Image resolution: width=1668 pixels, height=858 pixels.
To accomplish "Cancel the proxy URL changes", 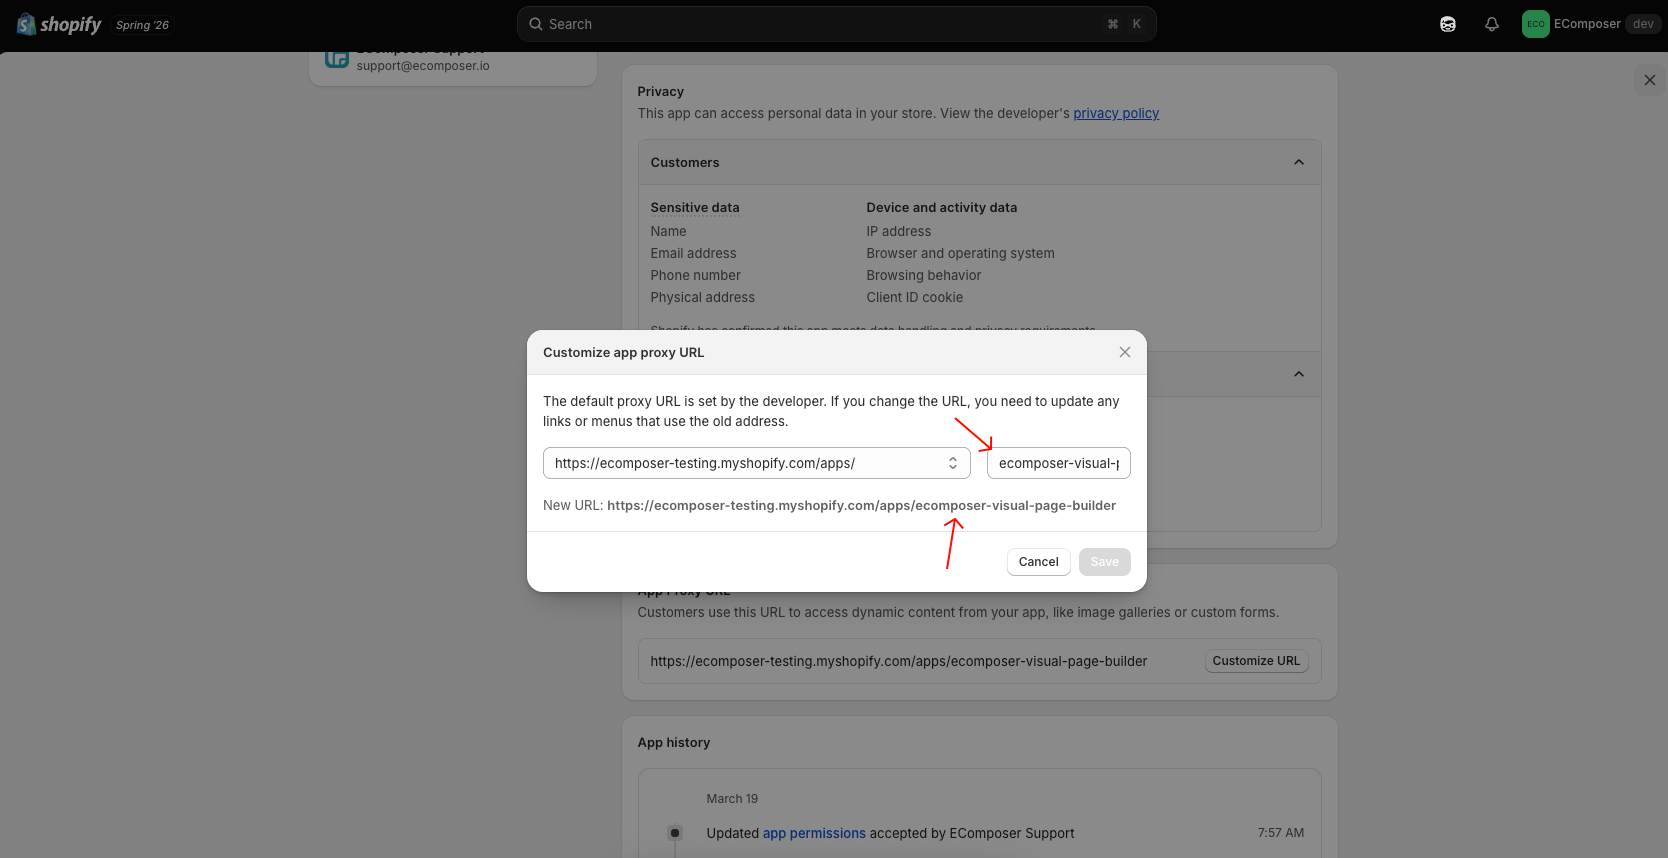I will tap(1038, 562).
